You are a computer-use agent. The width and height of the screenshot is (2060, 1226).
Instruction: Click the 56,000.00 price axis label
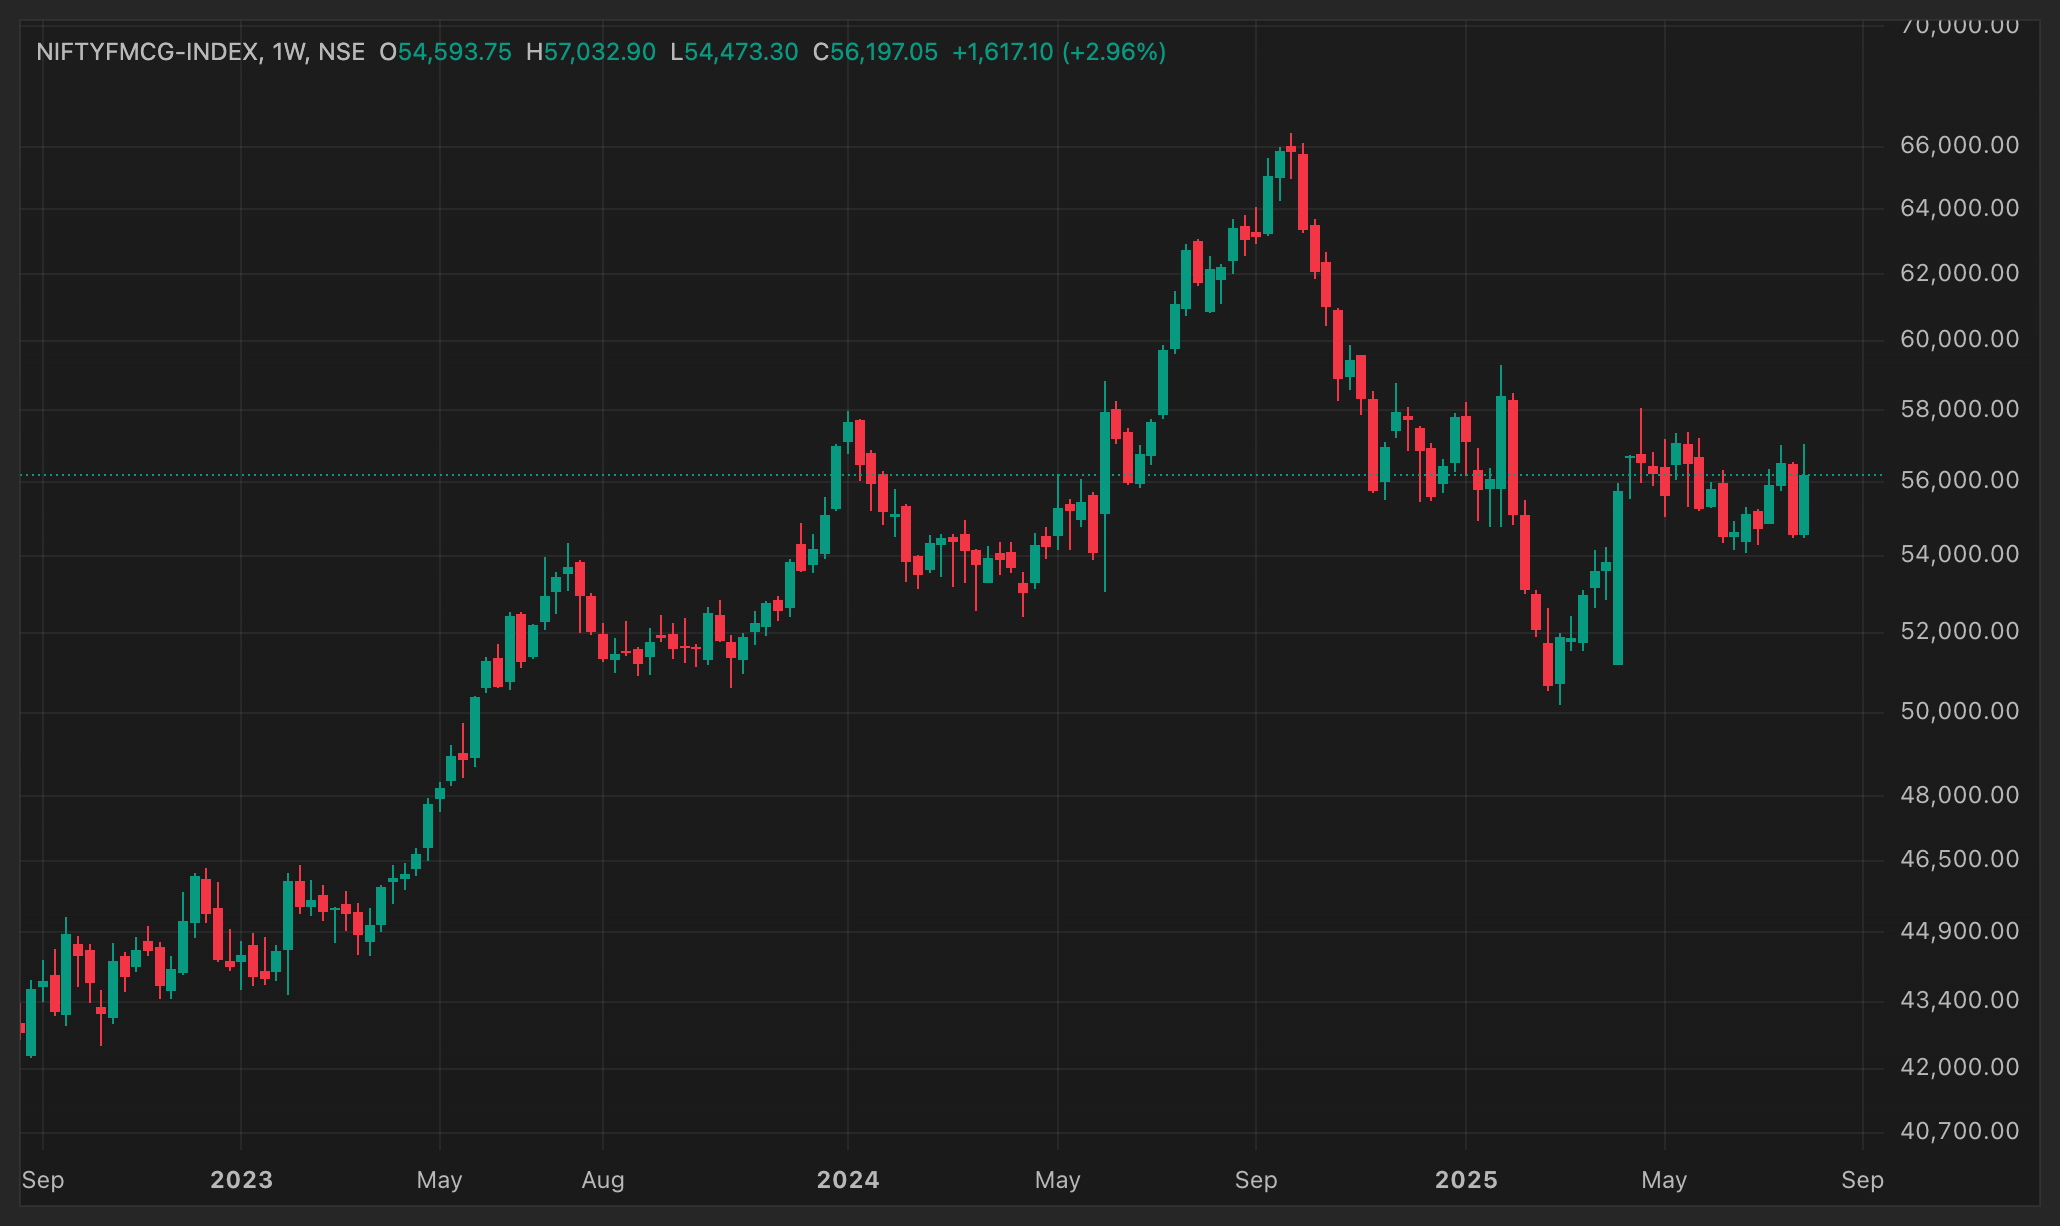[1959, 480]
